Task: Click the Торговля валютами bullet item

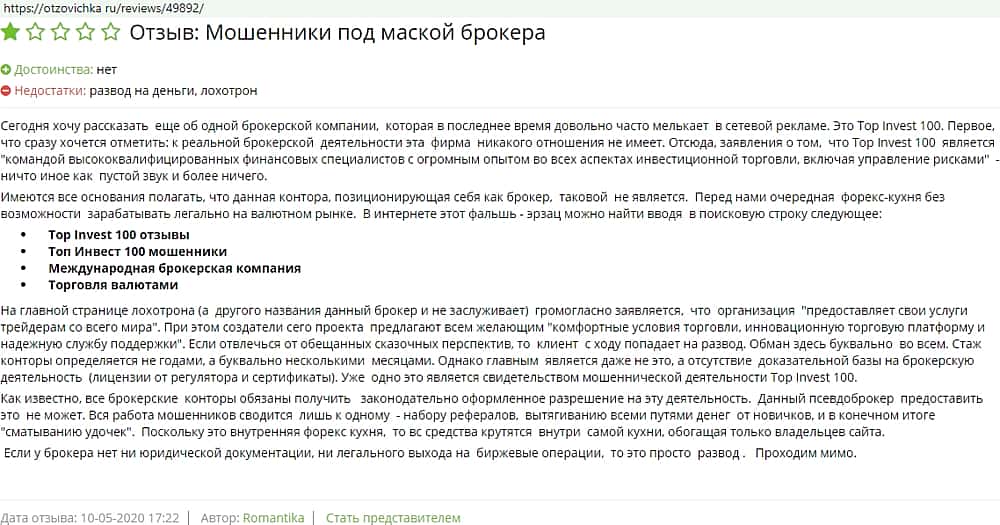Action: 113,284
